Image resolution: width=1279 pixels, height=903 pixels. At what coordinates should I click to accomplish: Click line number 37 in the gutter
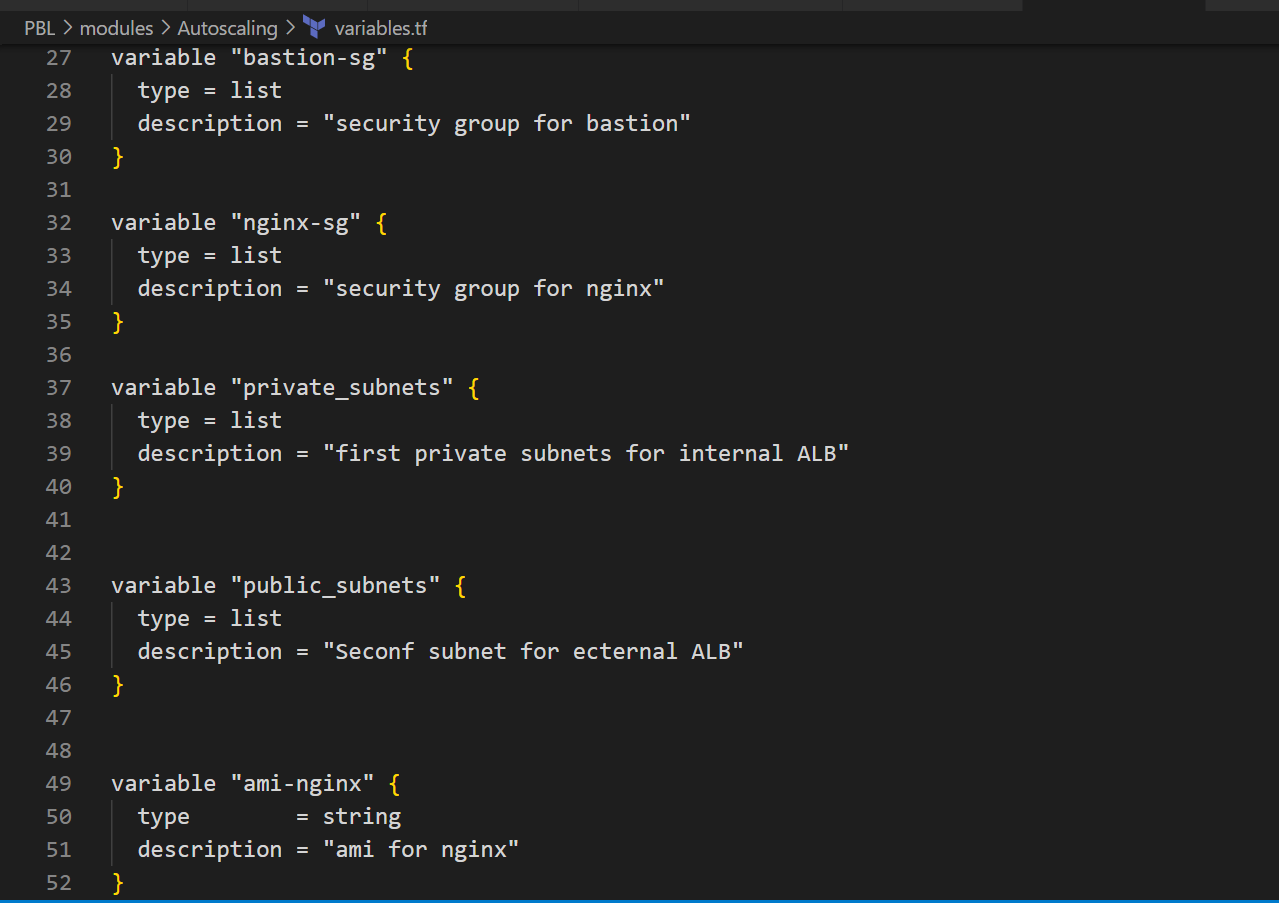tap(58, 387)
